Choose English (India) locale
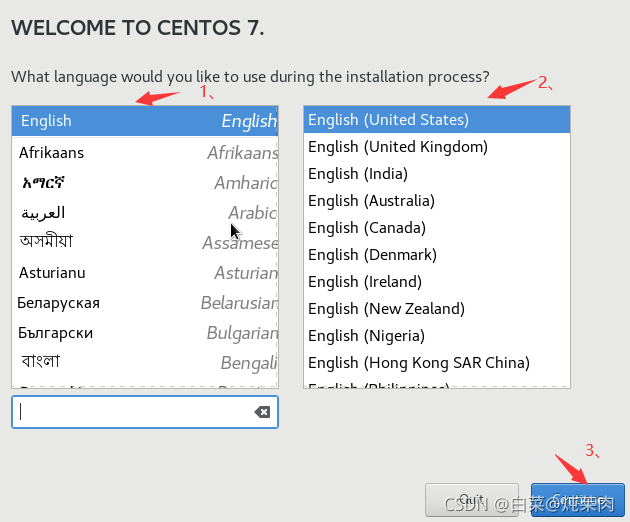The height and width of the screenshot is (522, 630). click(x=437, y=174)
